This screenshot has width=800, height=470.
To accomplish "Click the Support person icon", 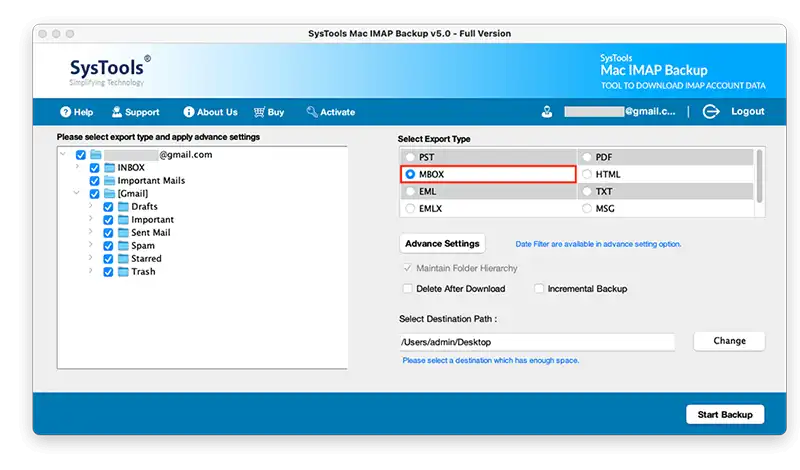I will click(117, 112).
